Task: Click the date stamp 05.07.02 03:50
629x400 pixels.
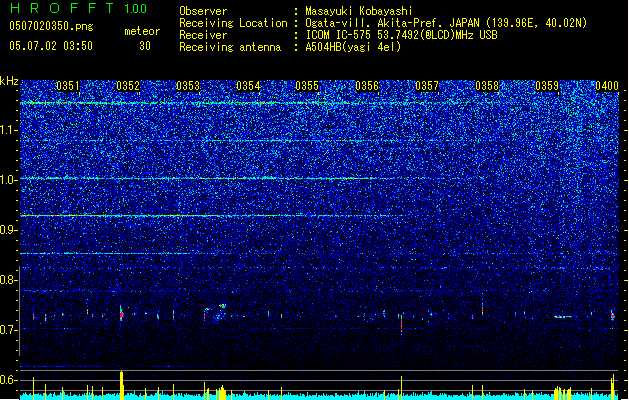Action: coord(51,46)
